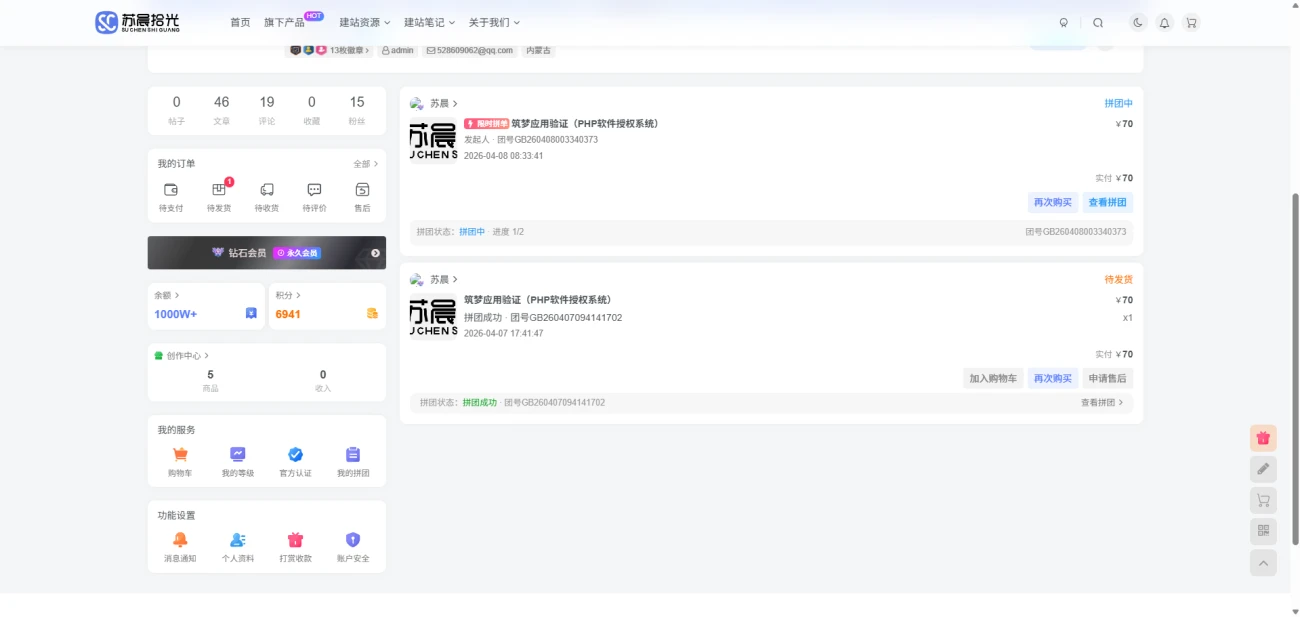Click 加入购物车 on the second order
The height and width of the screenshot is (617, 1300).
coord(994,378)
